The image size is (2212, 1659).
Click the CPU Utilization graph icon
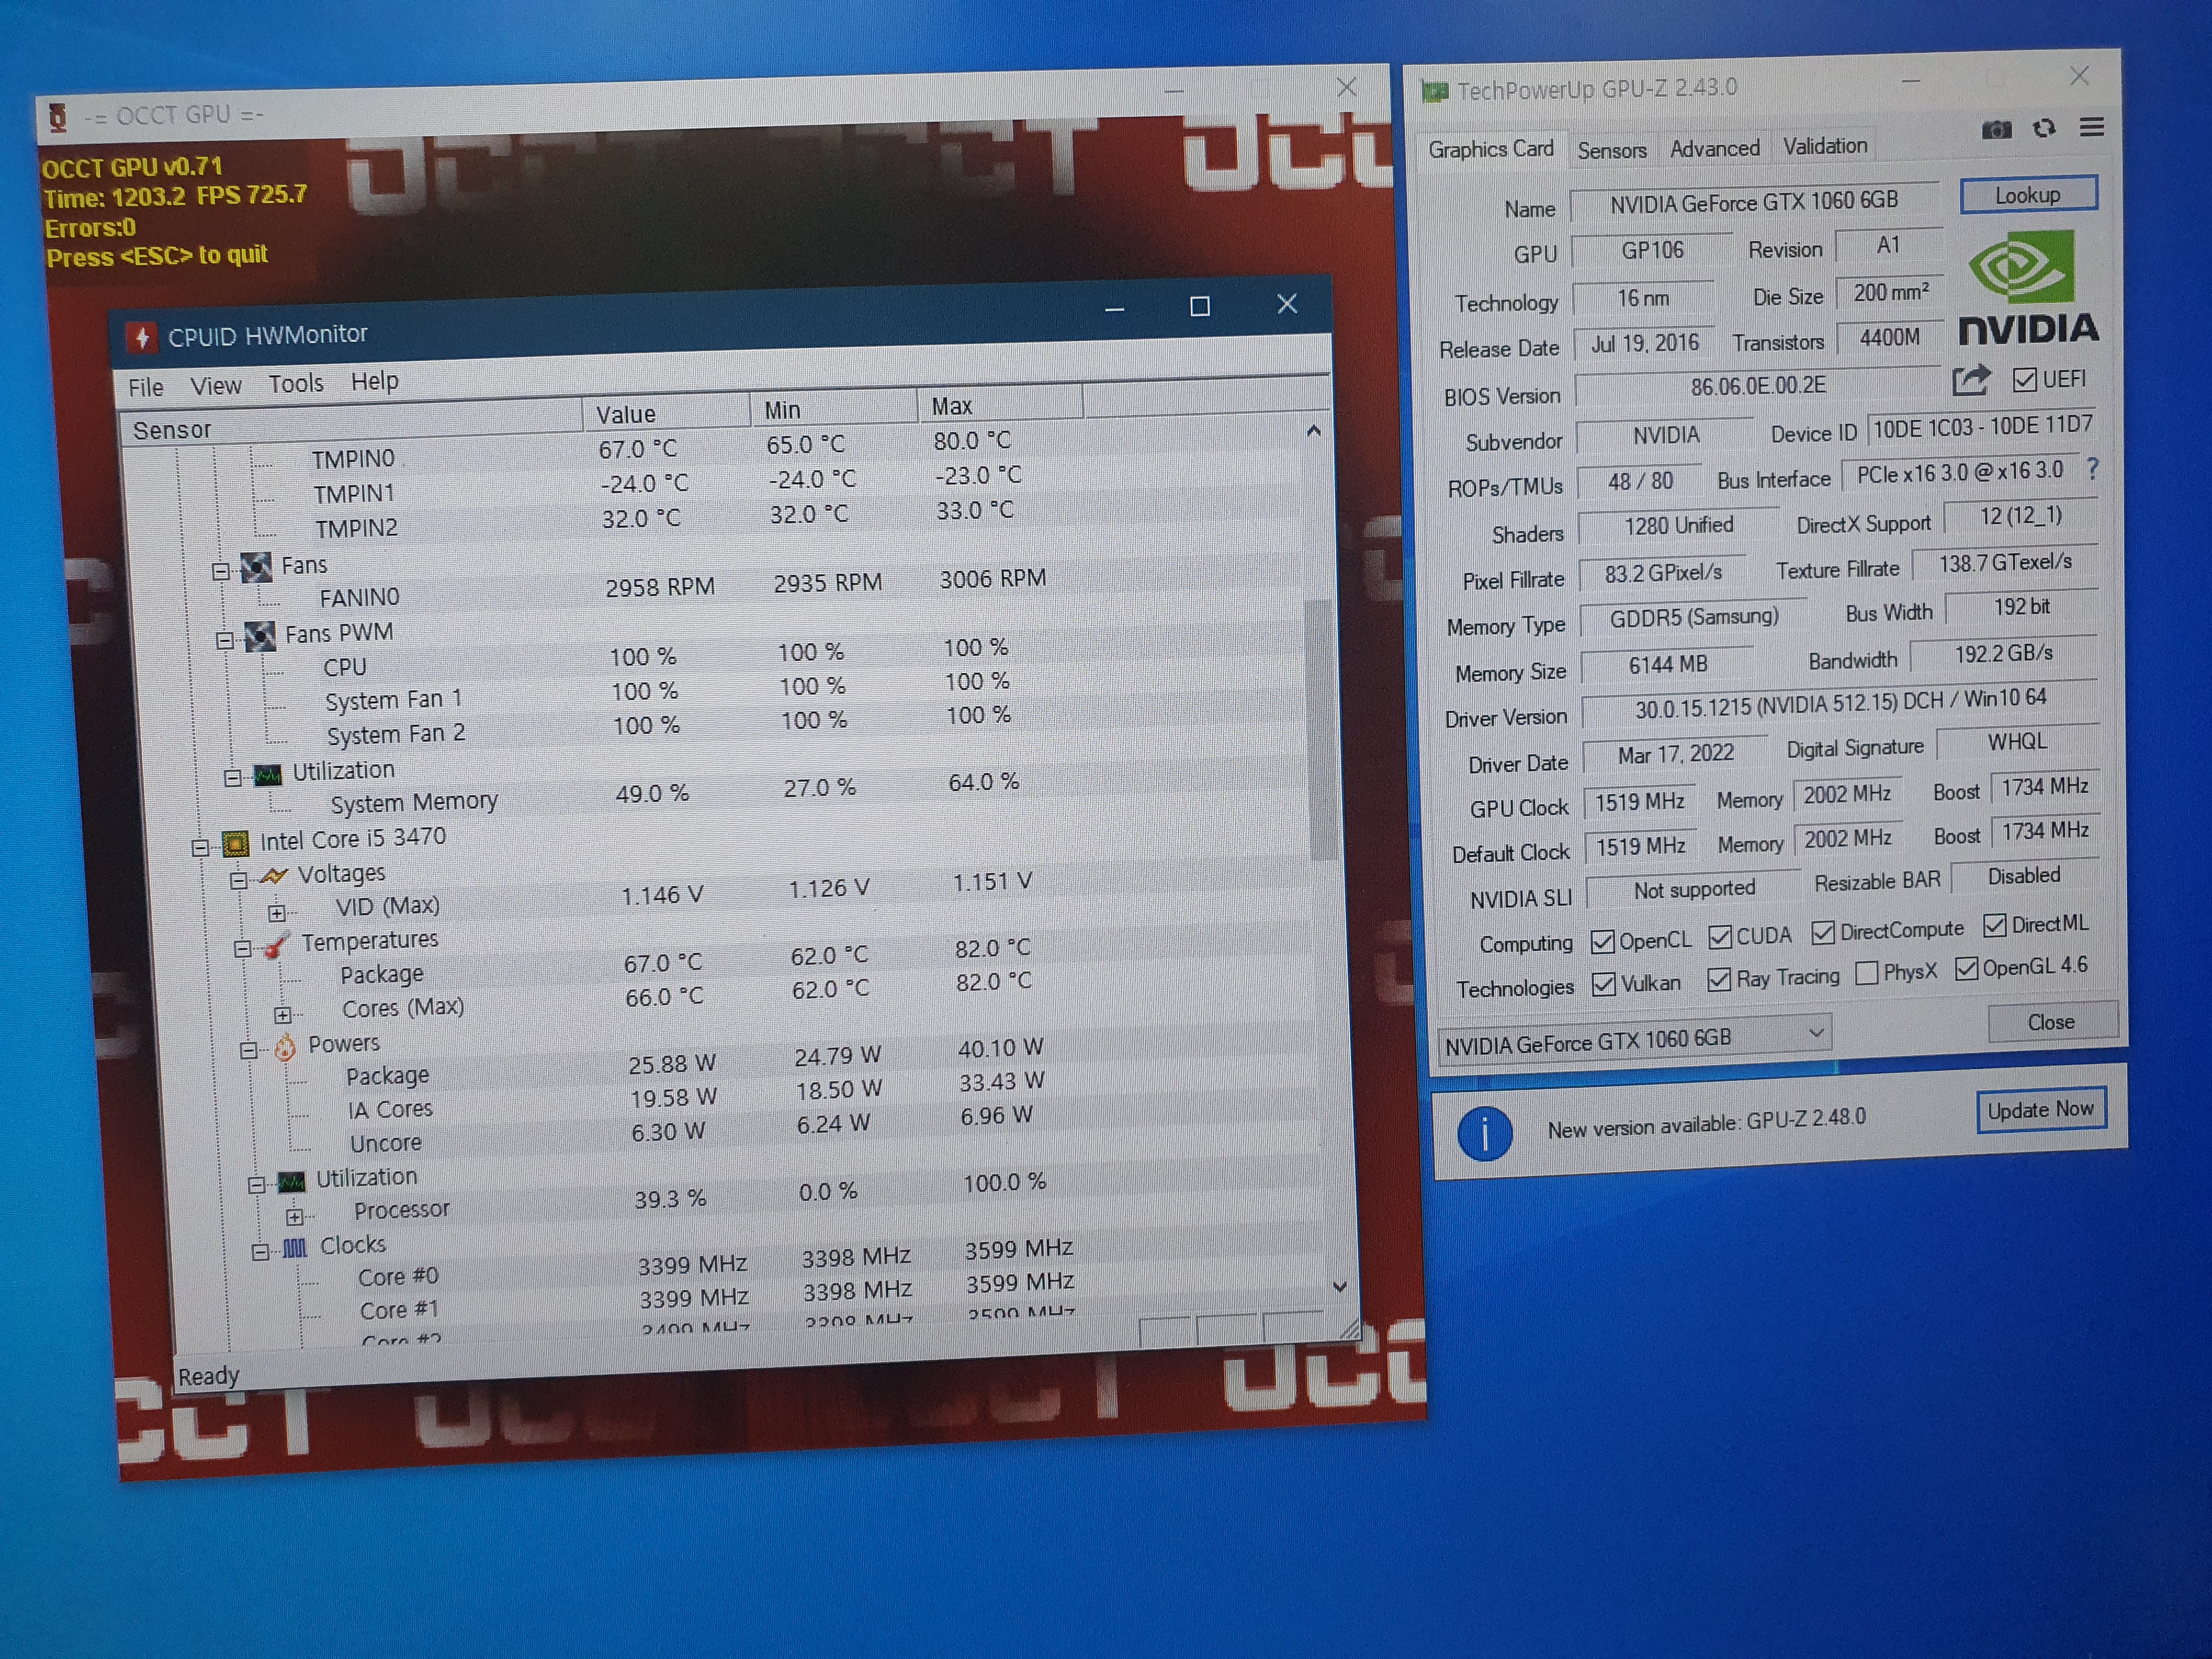(x=291, y=1182)
